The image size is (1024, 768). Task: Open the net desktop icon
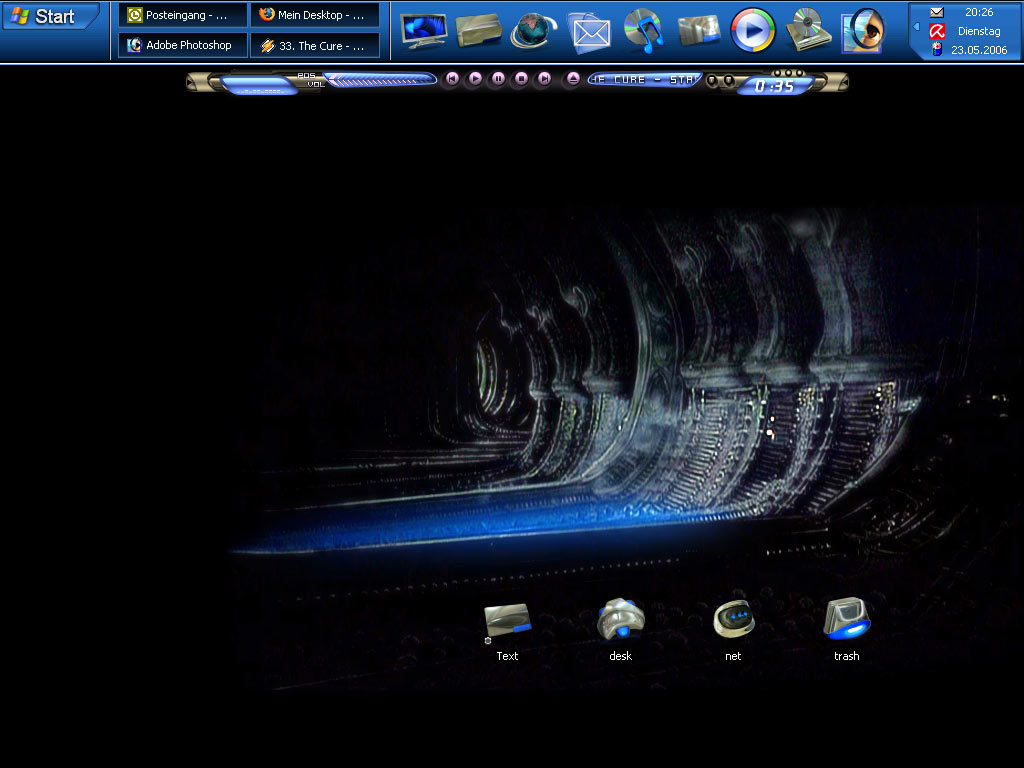[x=733, y=621]
